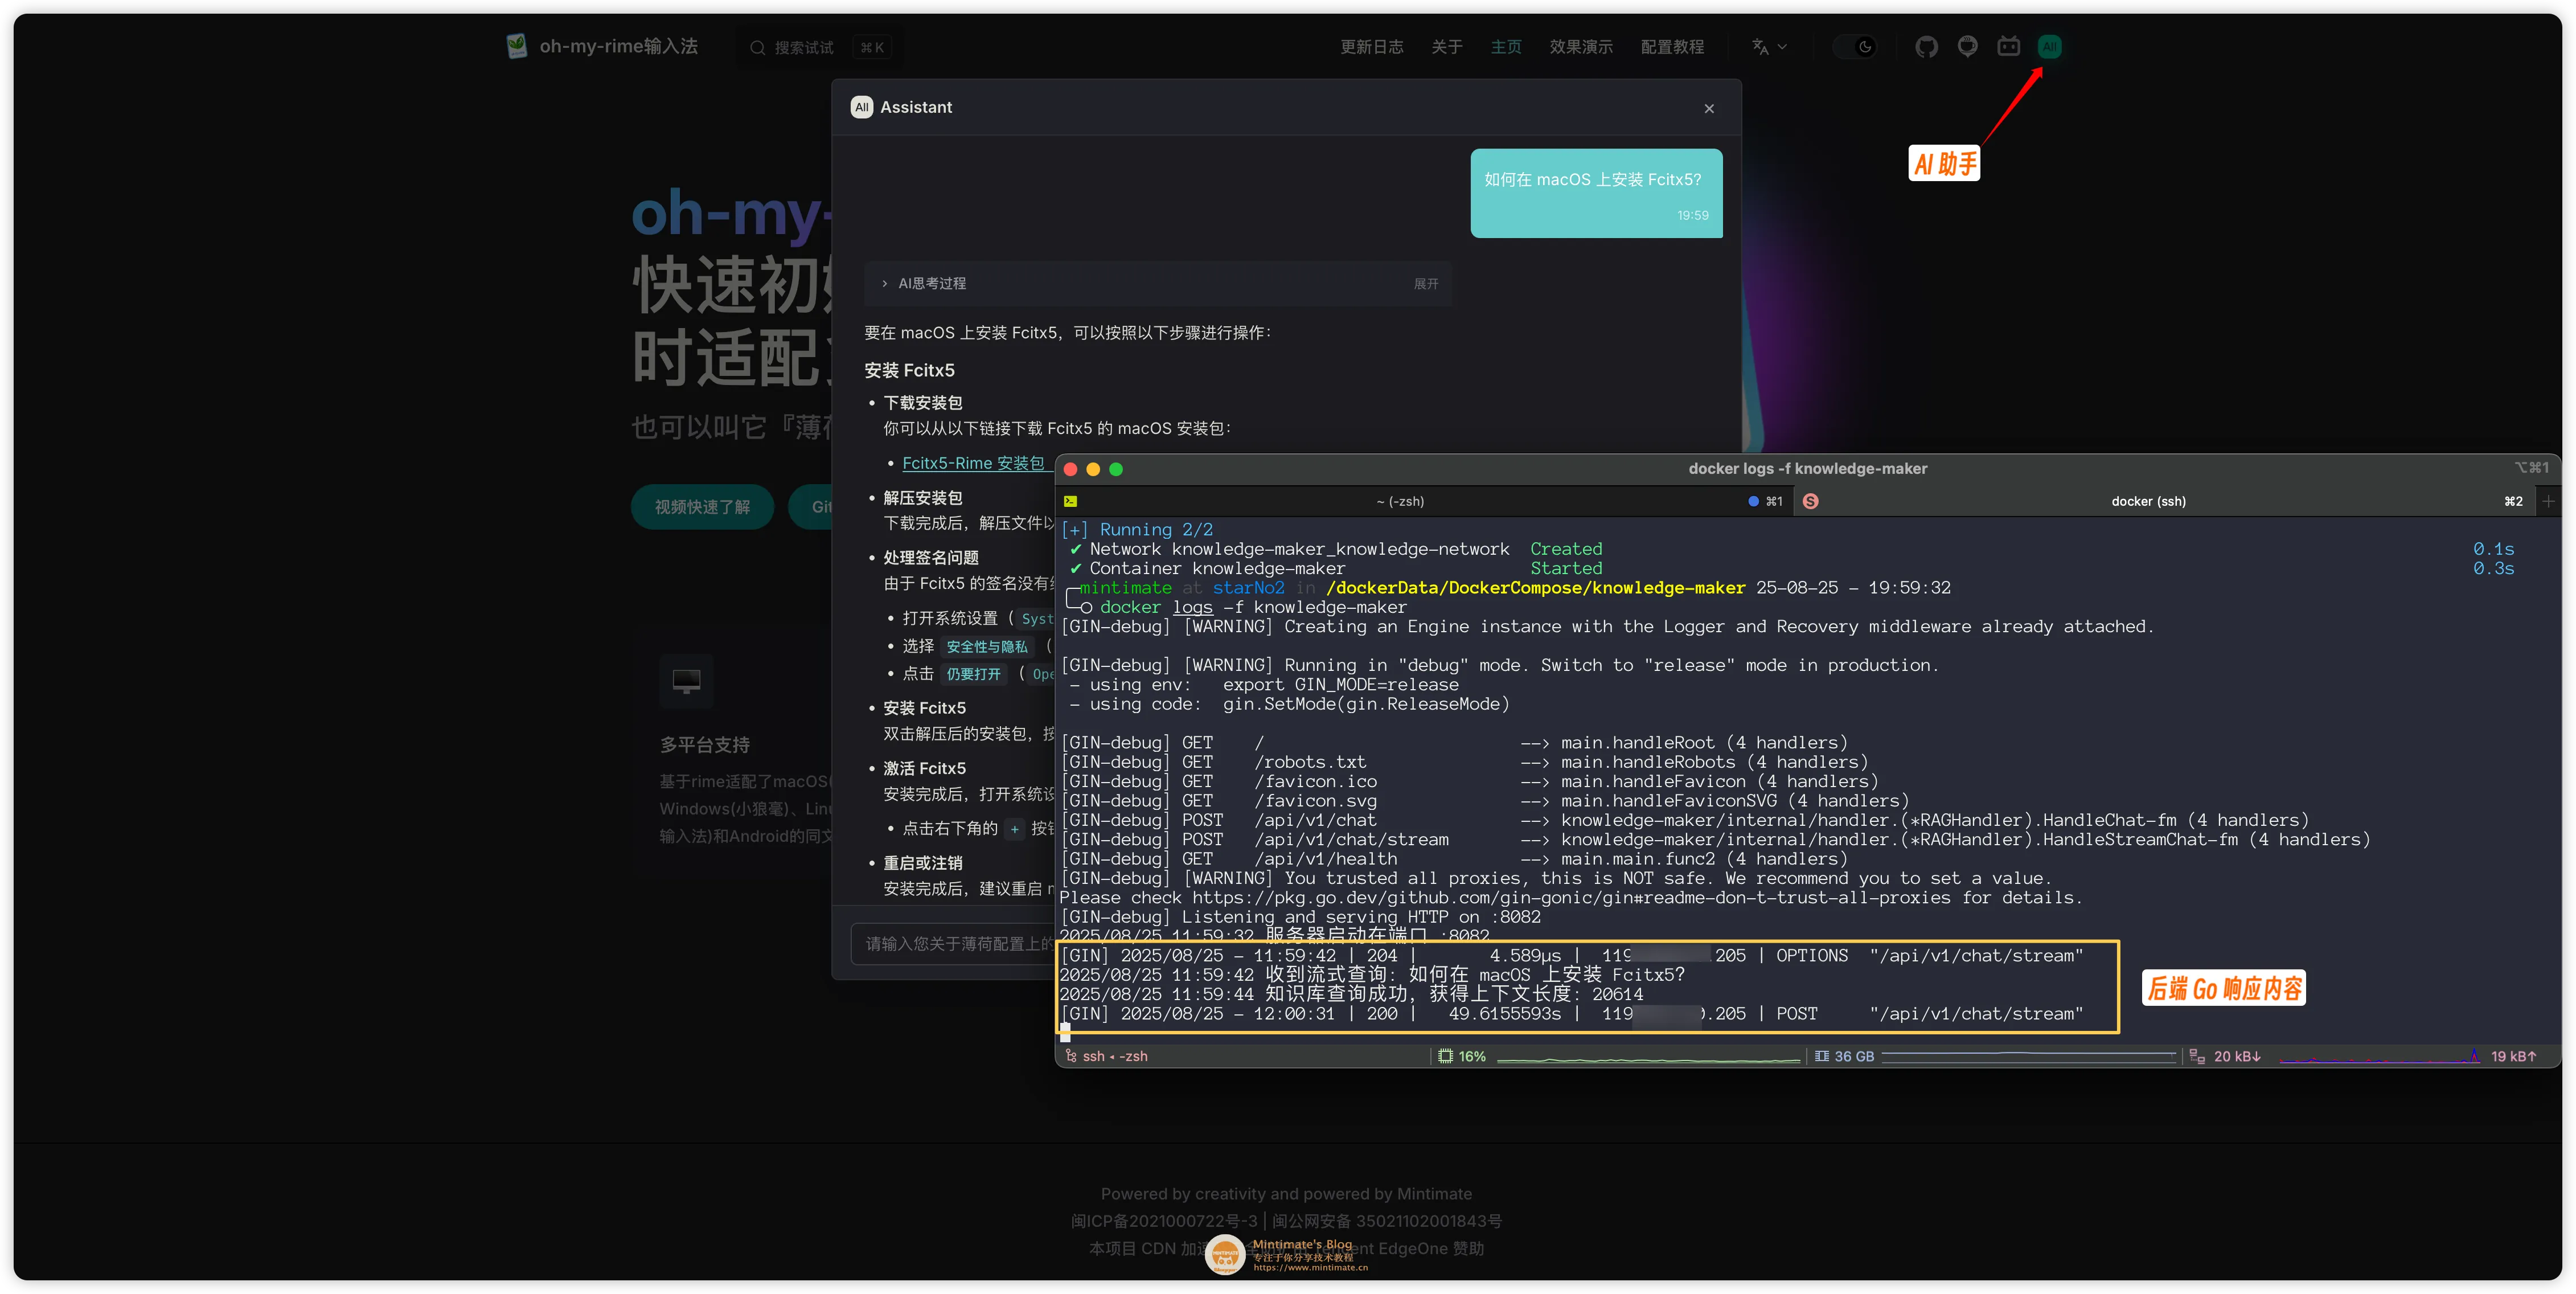Click the network 20 kB download indicator

coord(2225,1056)
